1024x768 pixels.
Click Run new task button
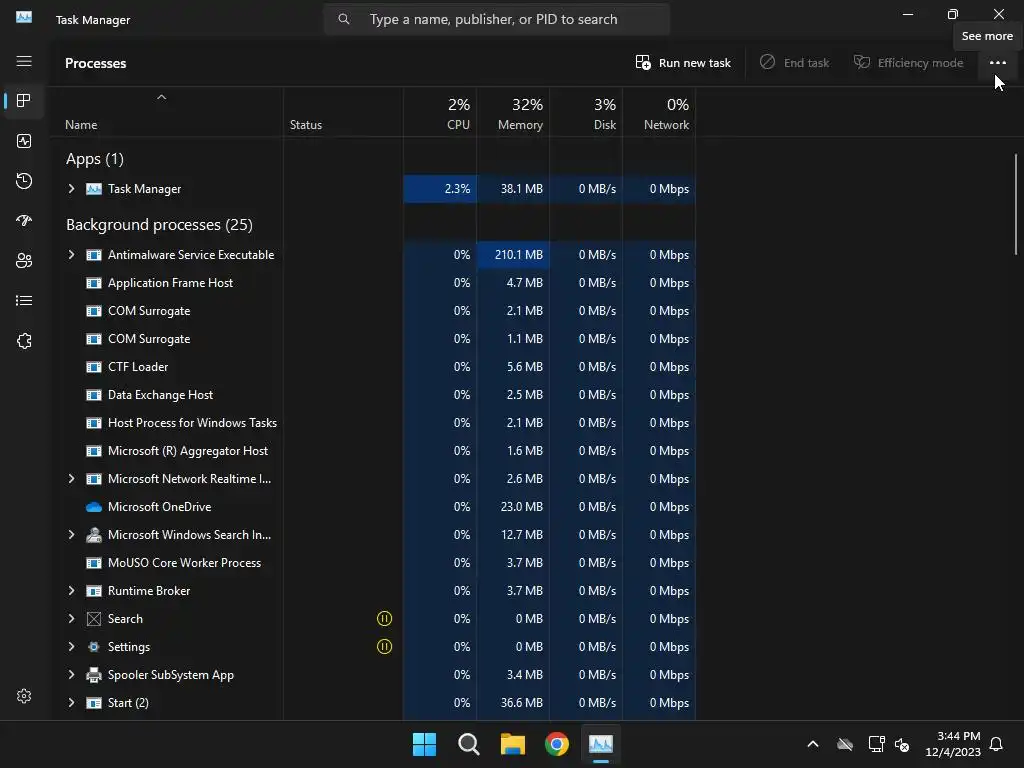coord(683,63)
